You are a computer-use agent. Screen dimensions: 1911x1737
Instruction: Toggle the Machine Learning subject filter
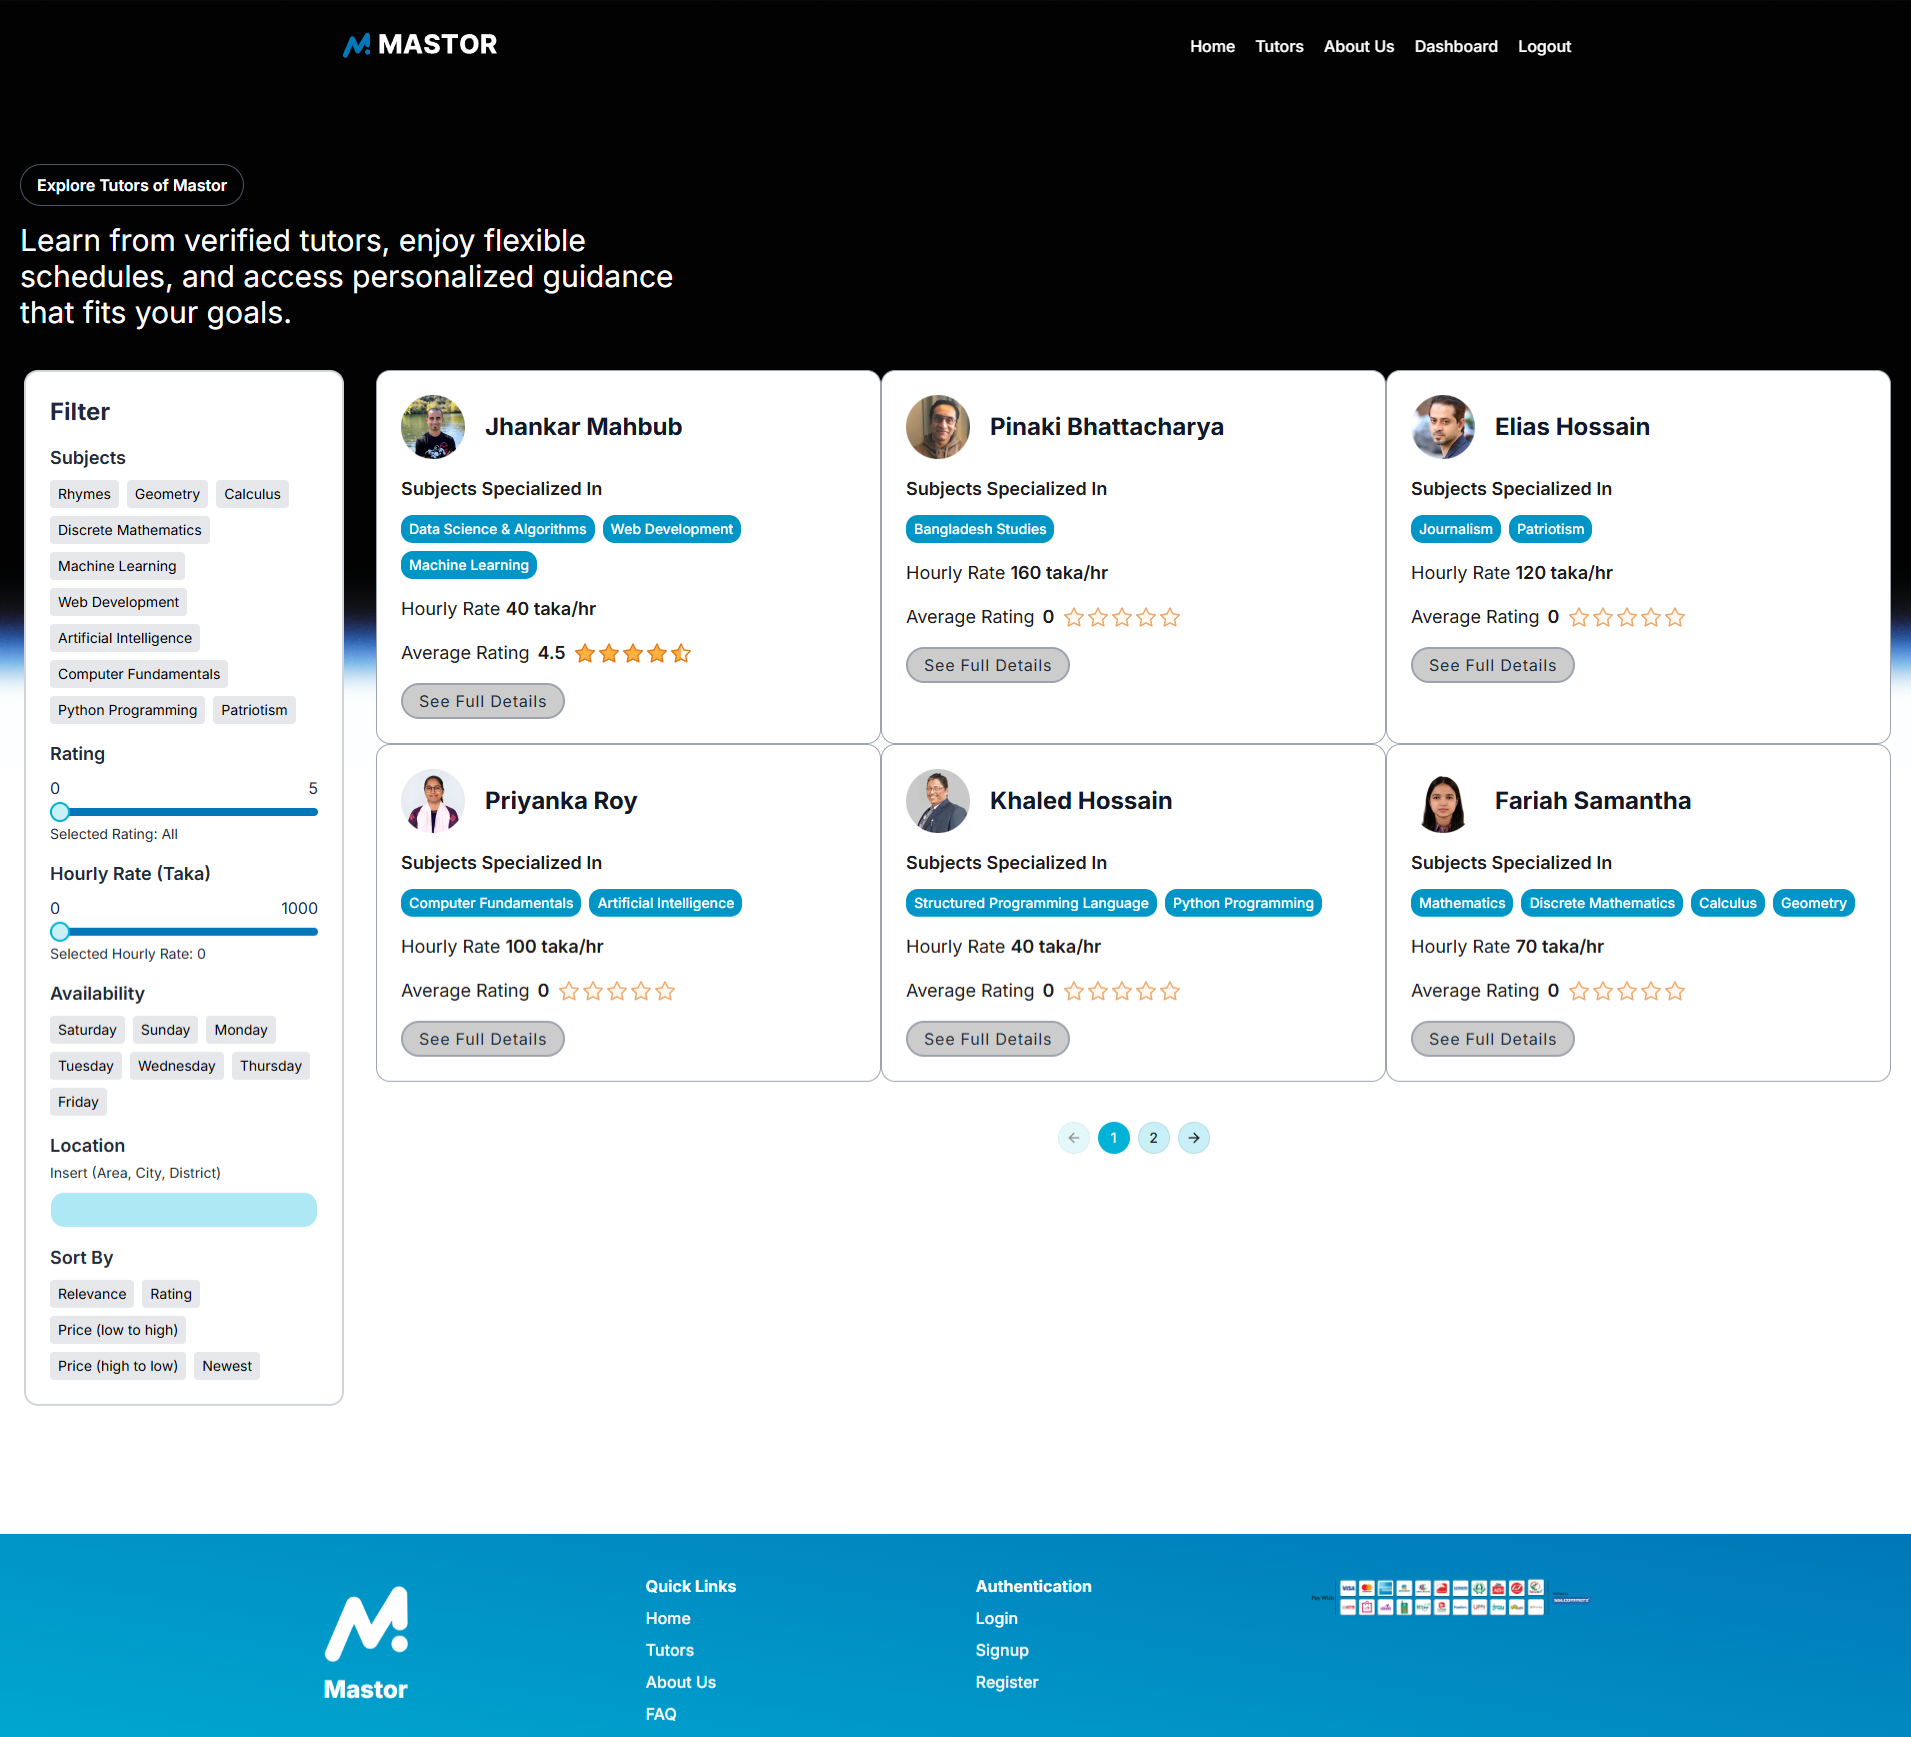click(x=117, y=566)
